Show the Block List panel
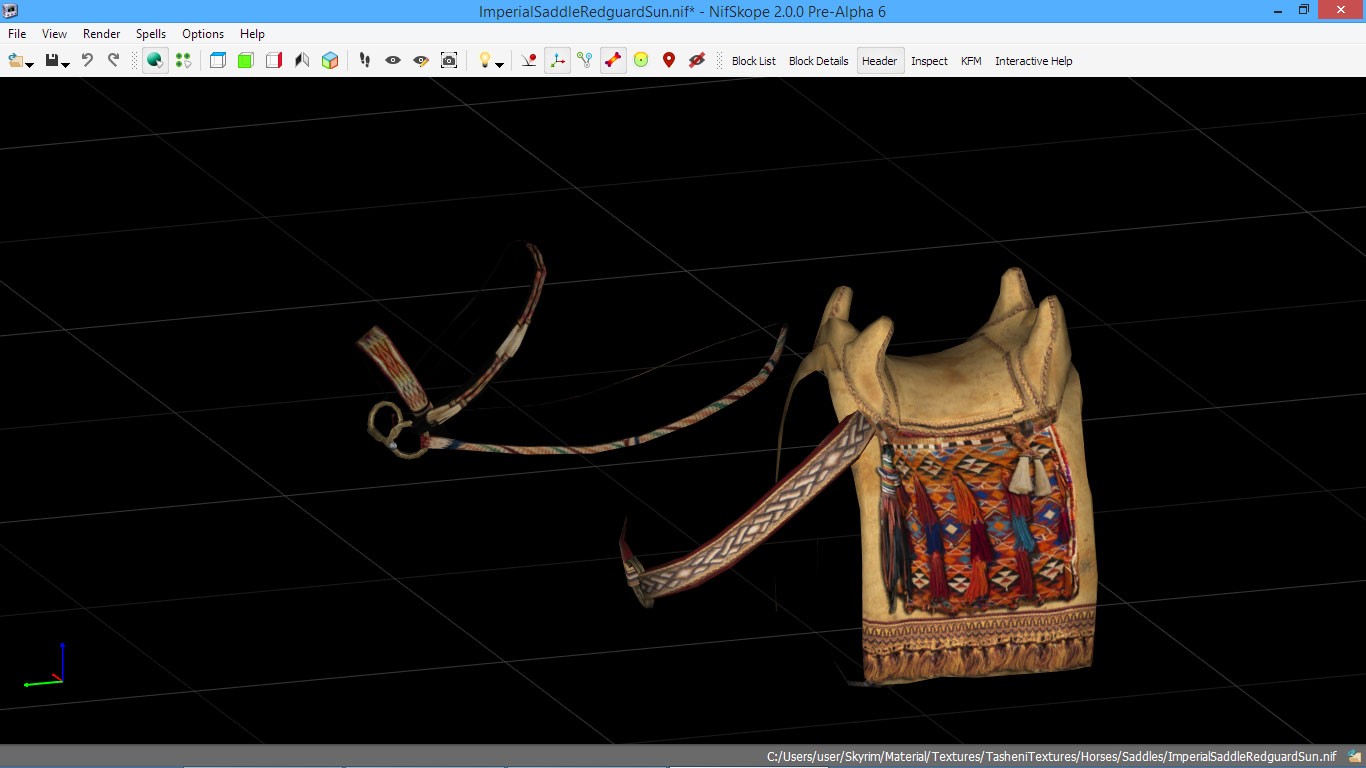The width and height of the screenshot is (1366, 768). [x=753, y=61]
